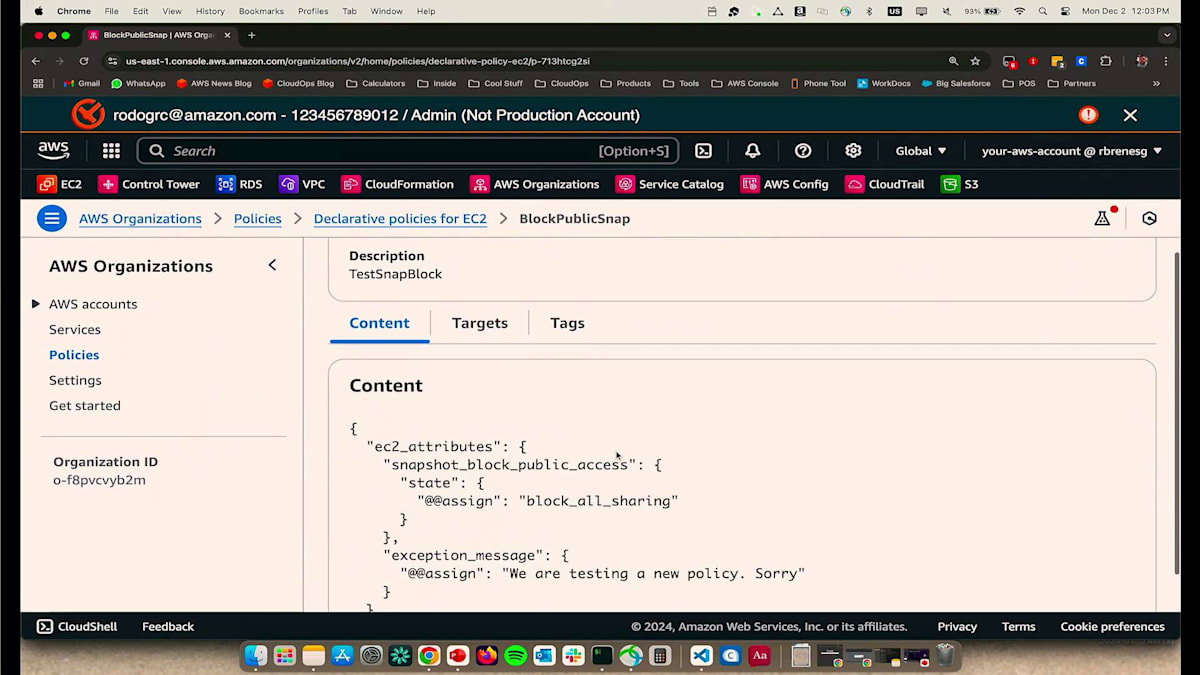1200x675 pixels.
Task: Open the Control Tower shortcut
Action: 148,184
